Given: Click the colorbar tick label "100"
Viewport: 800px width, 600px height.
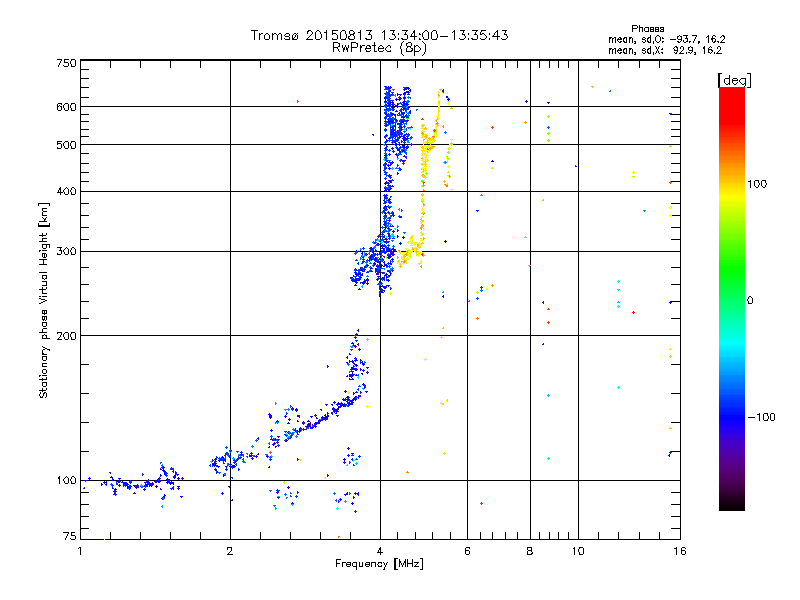Looking at the screenshot, I should (x=757, y=184).
